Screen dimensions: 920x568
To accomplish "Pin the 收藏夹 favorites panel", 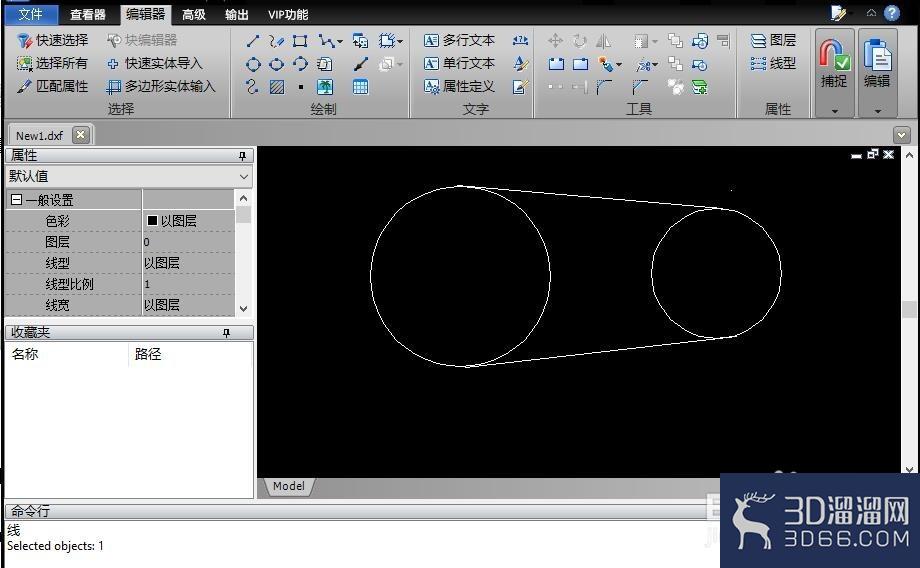I will [226, 333].
